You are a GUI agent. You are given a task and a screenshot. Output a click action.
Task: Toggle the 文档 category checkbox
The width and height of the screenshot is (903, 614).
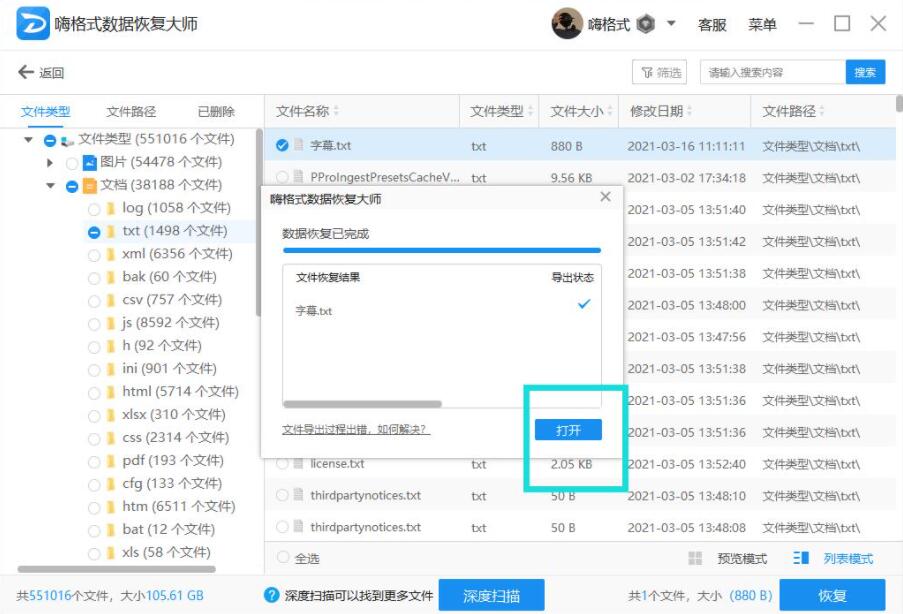[72, 186]
